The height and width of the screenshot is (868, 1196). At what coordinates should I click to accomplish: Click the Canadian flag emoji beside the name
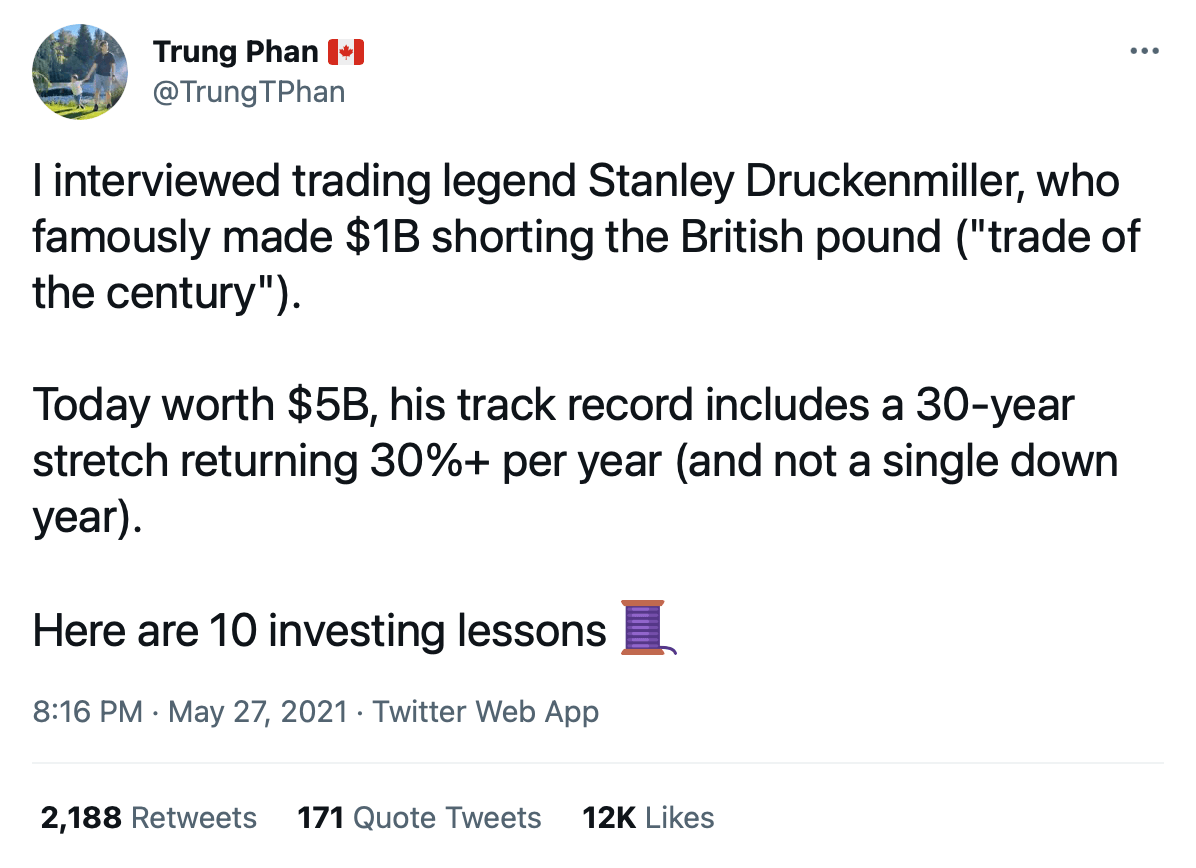point(346,52)
